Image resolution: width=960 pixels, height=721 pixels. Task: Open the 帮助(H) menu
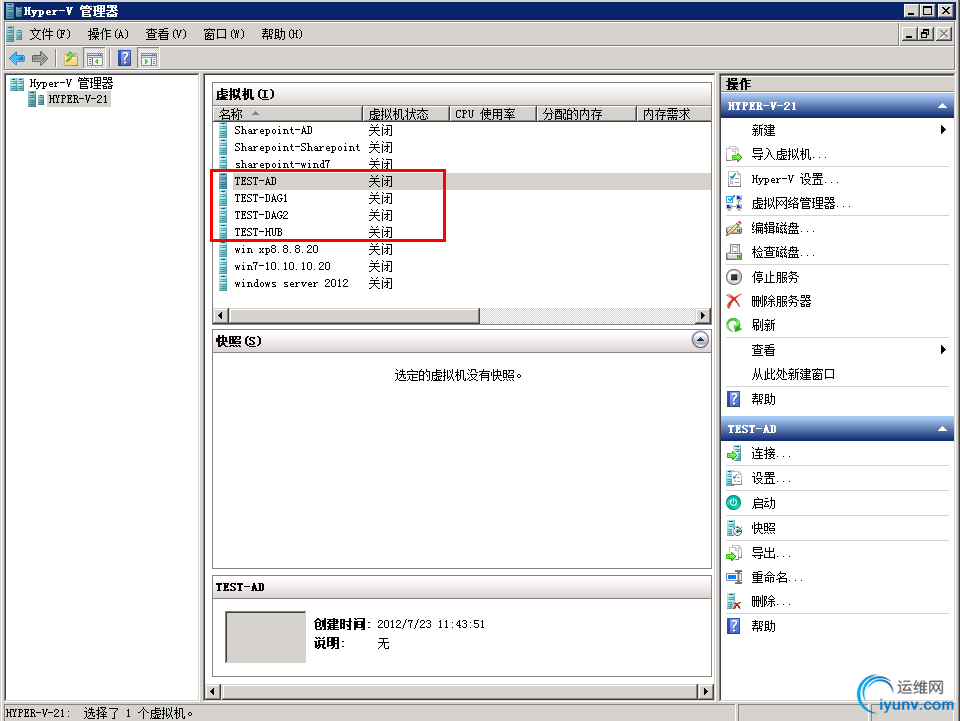click(282, 34)
